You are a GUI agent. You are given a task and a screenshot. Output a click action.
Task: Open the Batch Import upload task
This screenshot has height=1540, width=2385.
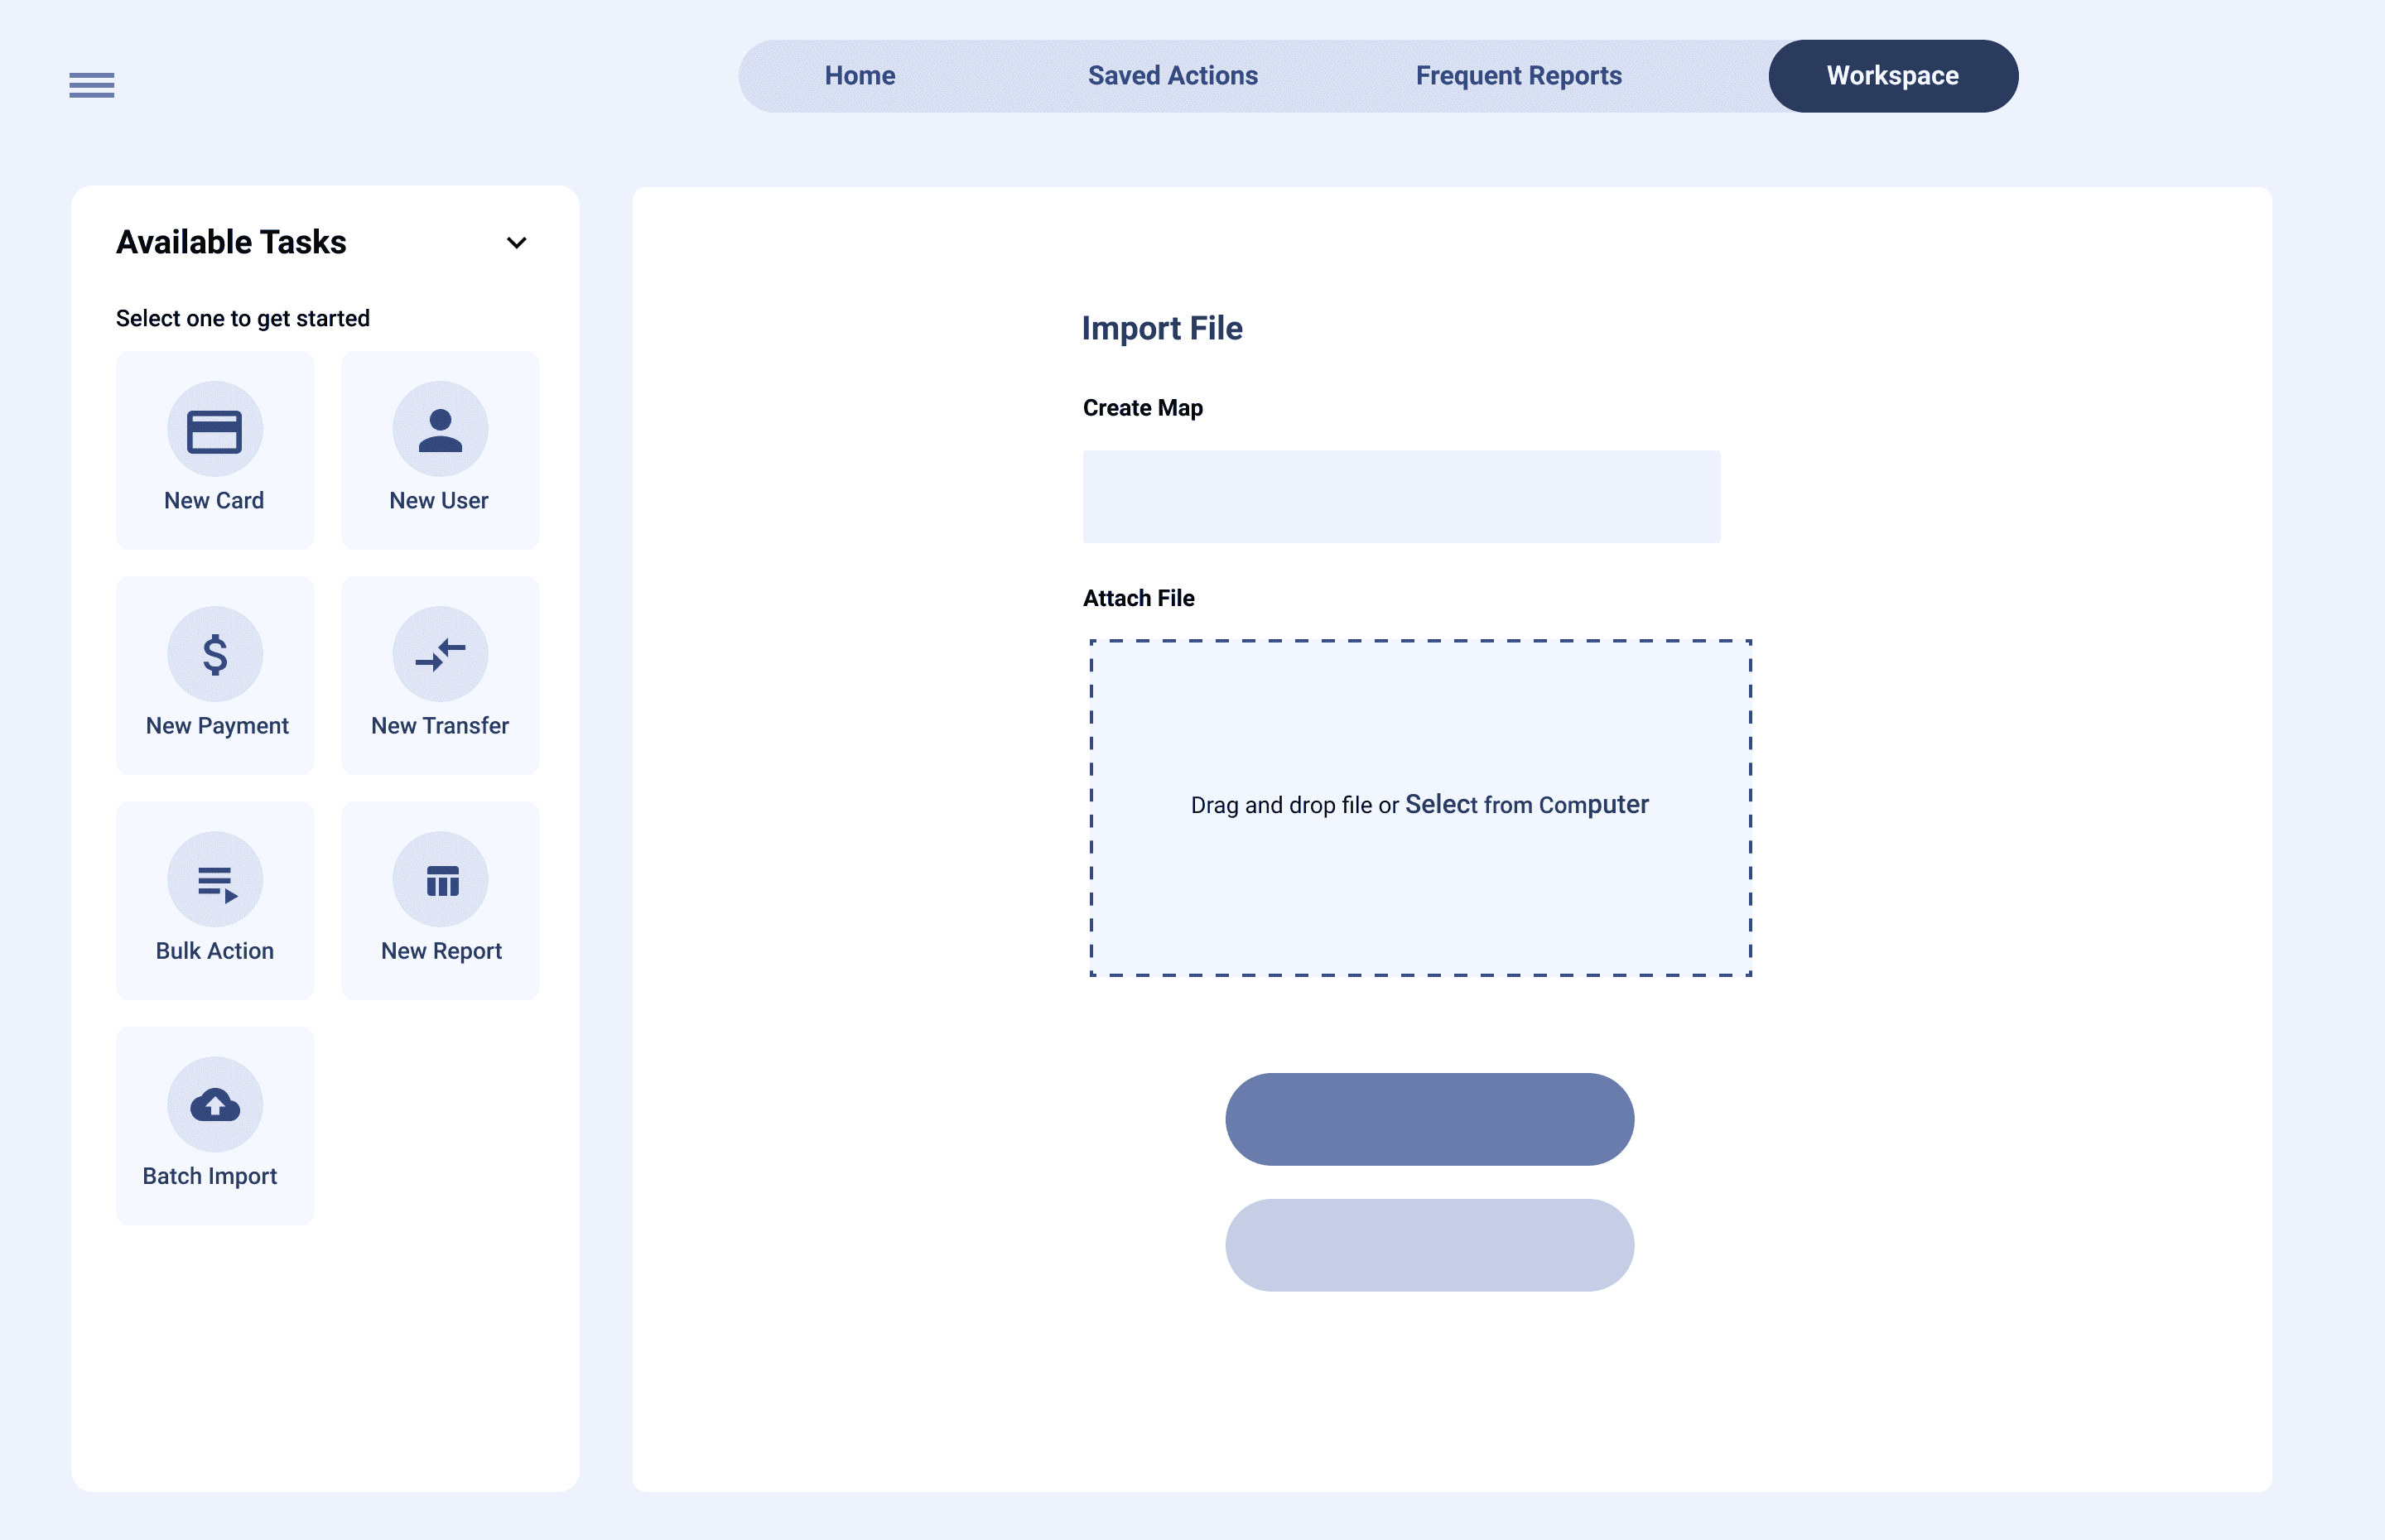click(x=214, y=1105)
